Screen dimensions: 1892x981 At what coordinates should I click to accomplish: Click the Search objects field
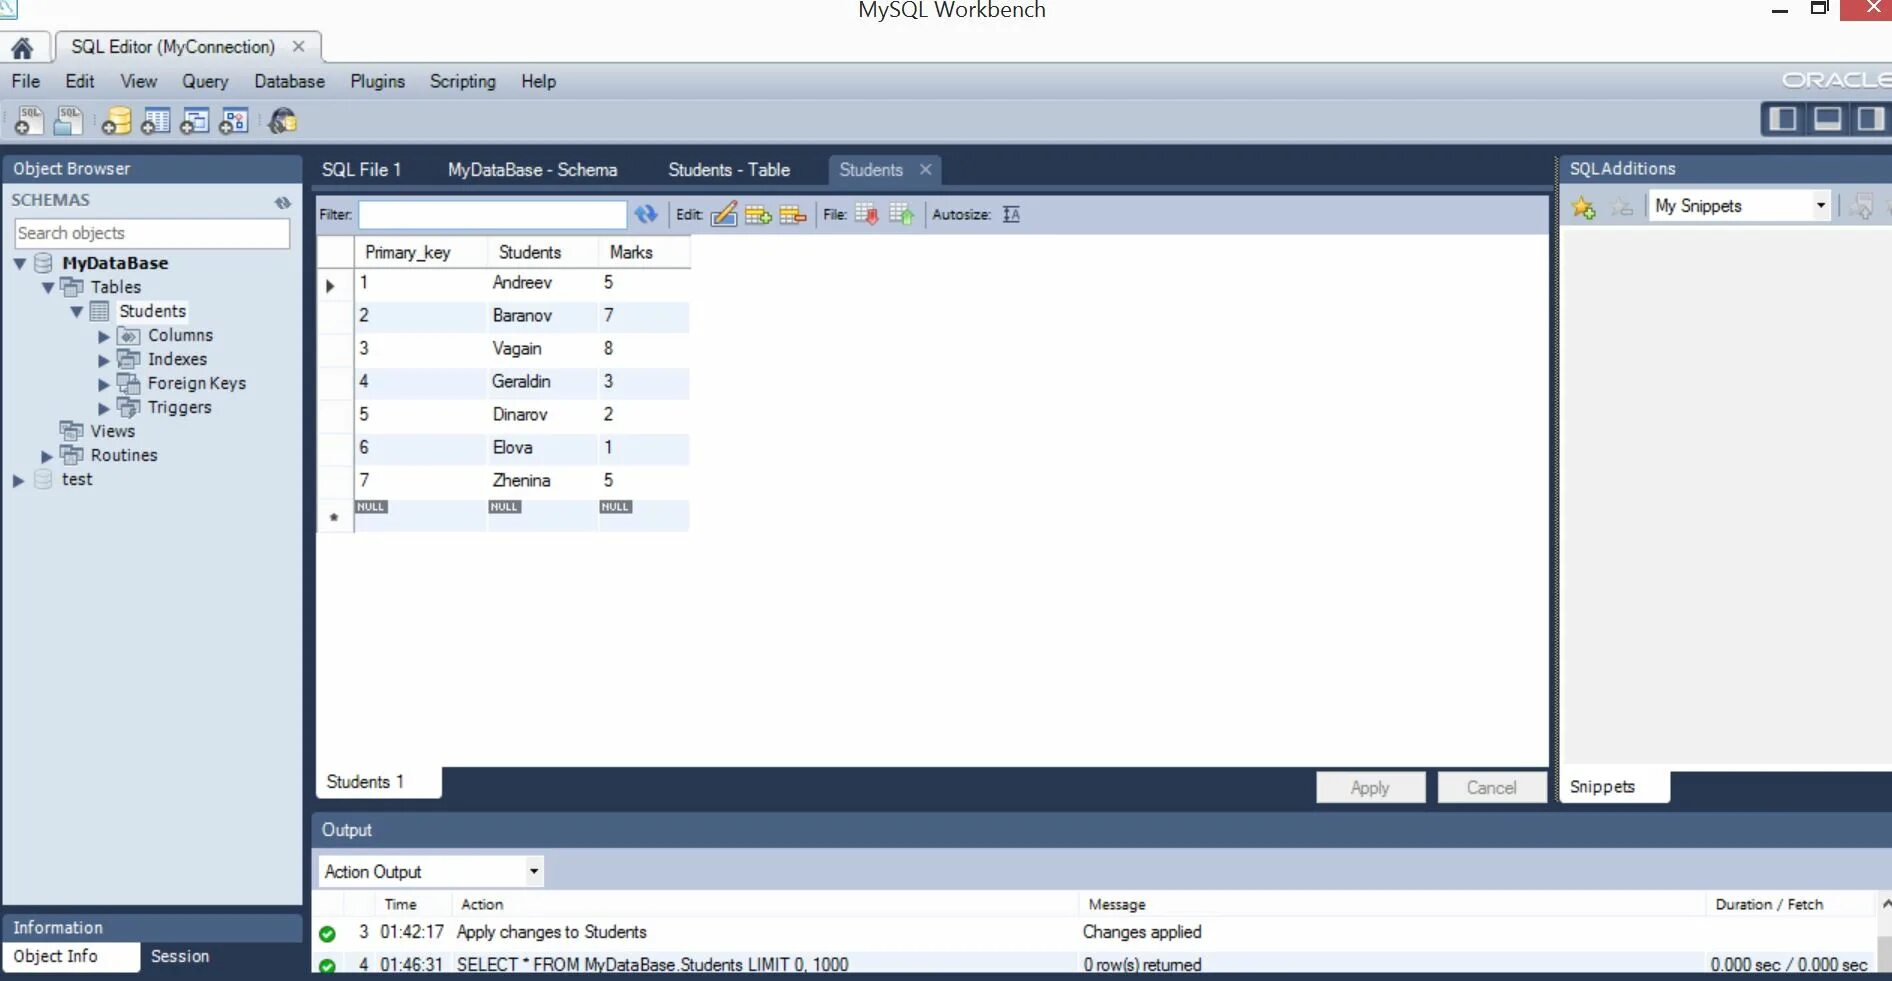(x=152, y=233)
